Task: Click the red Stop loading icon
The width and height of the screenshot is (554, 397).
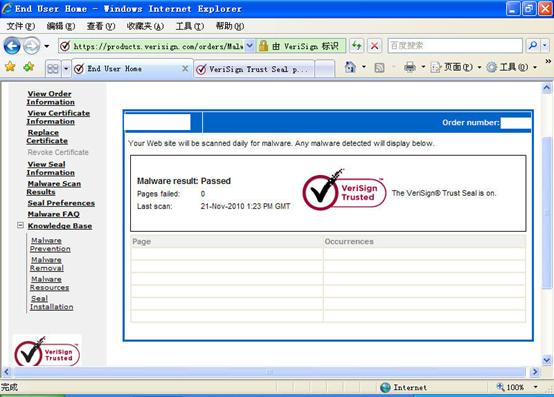Action: click(x=374, y=46)
